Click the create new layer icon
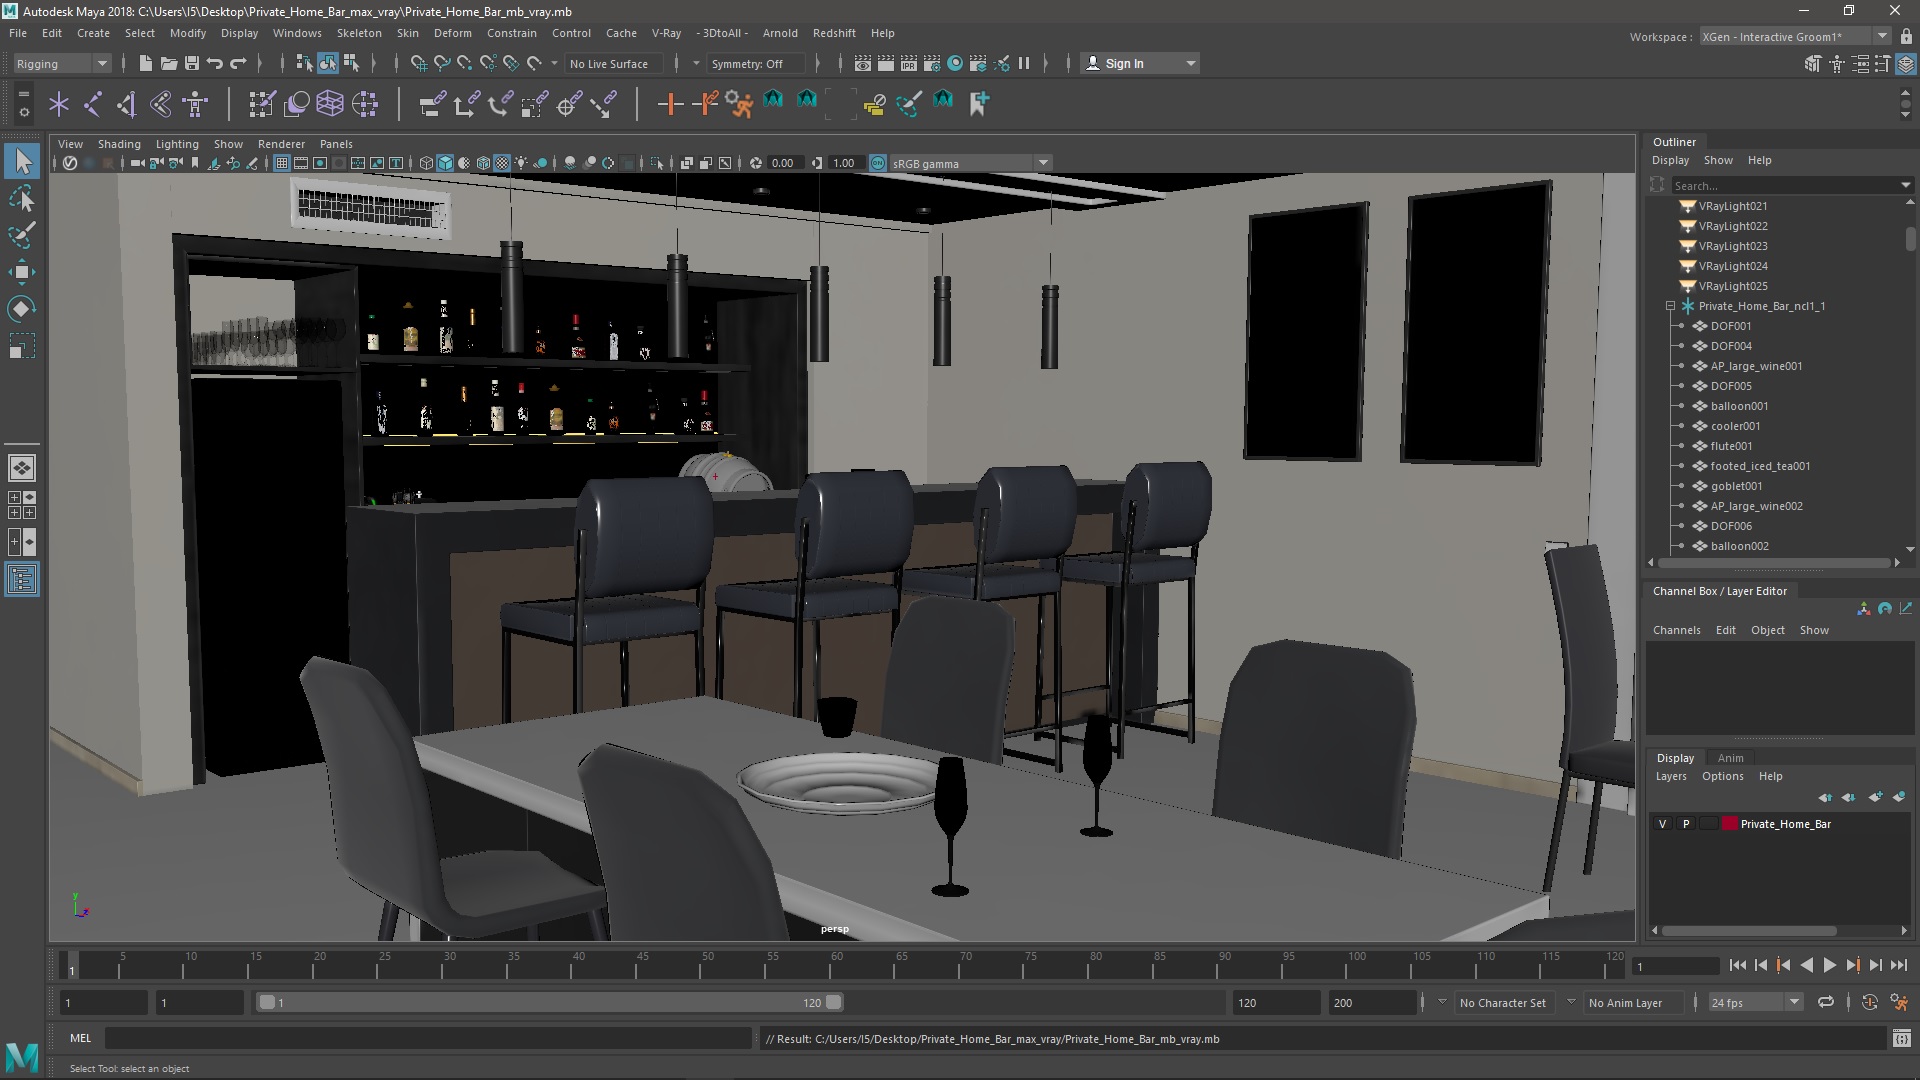Viewport: 1920px width, 1080px height. coord(1875,797)
